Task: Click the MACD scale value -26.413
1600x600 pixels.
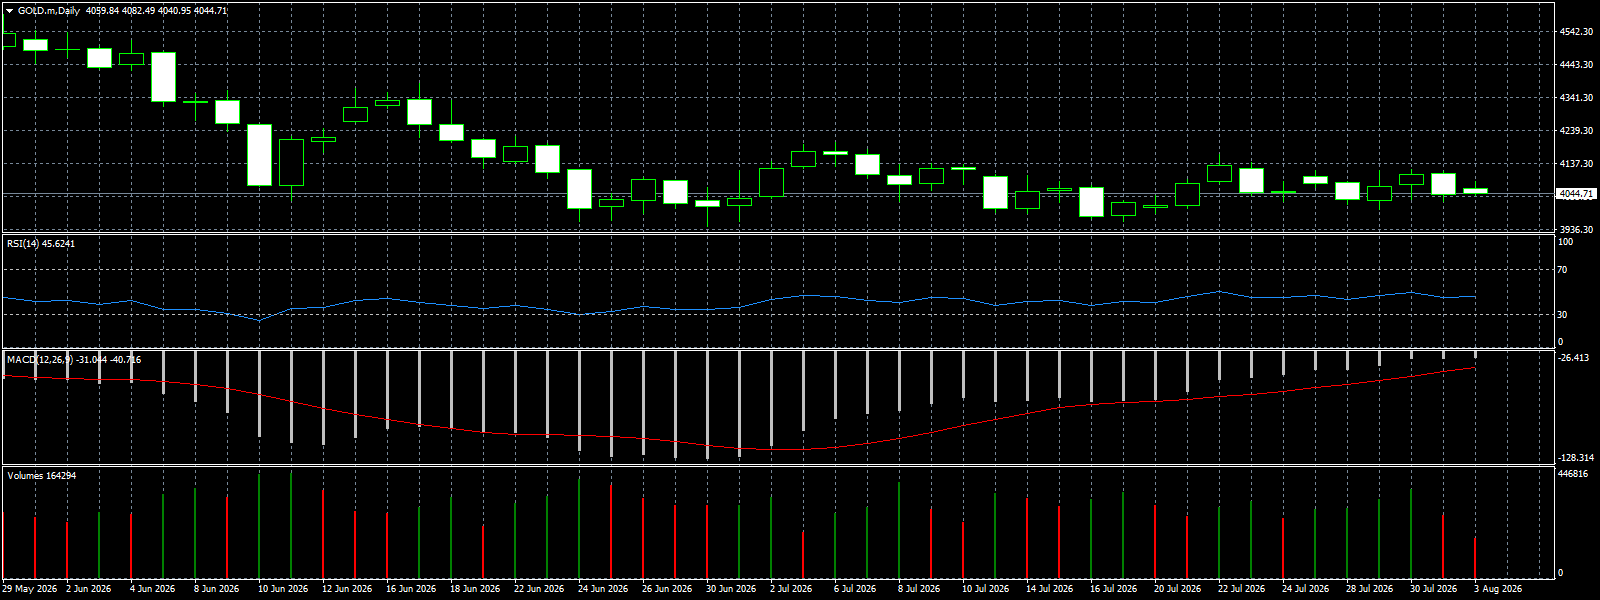Action: [x=1574, y=358]
